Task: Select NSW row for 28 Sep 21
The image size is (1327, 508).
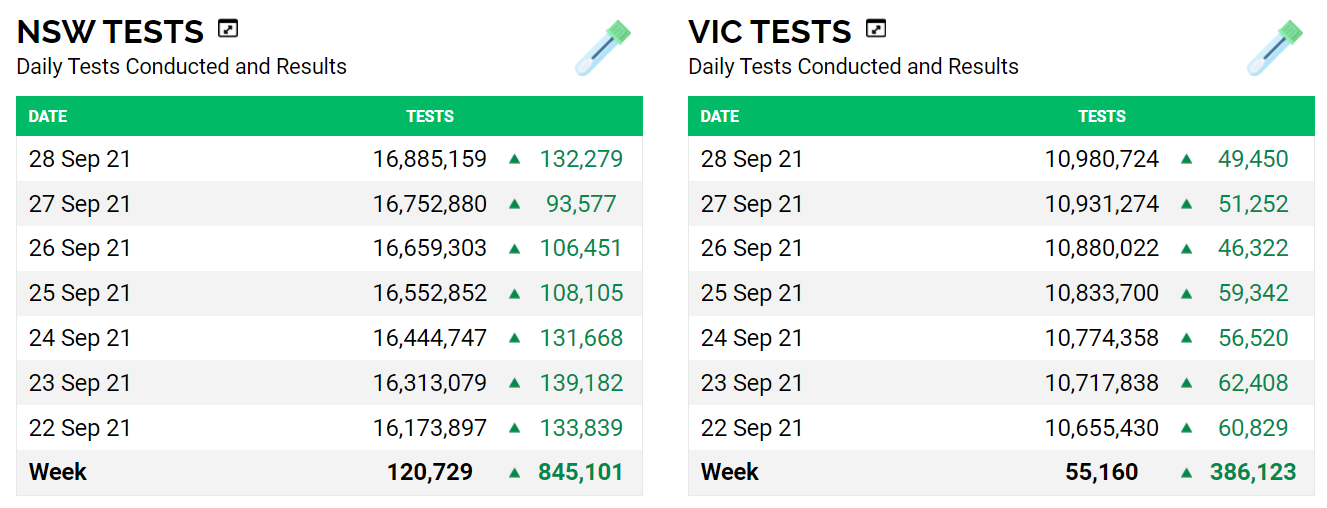Action: click(x=80, y=159)
